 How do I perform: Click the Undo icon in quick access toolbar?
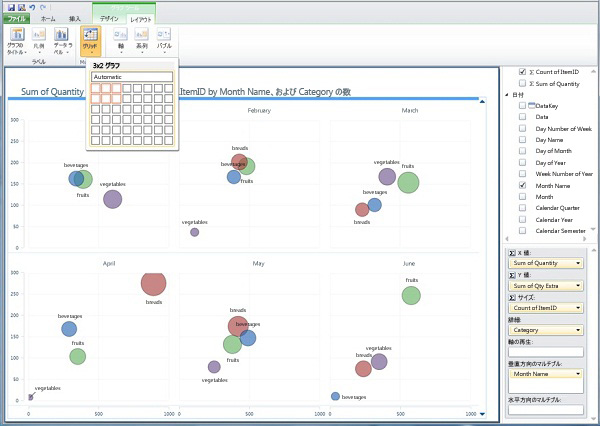point(31,7)
